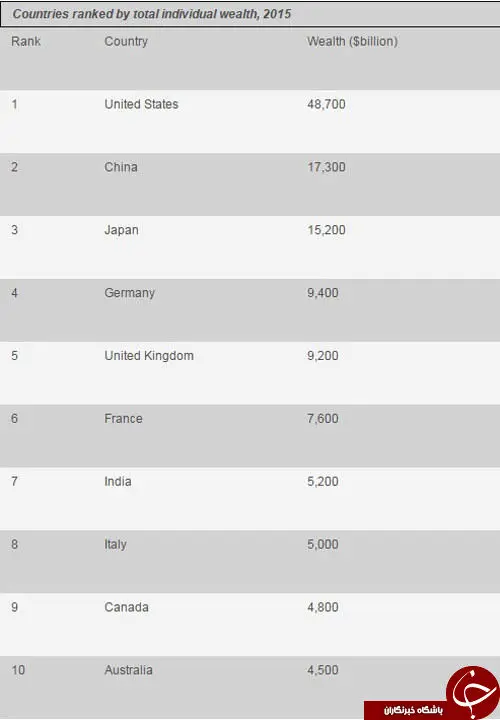Click the Country column header
500x720 pixels.
click(x=126, y=41)
